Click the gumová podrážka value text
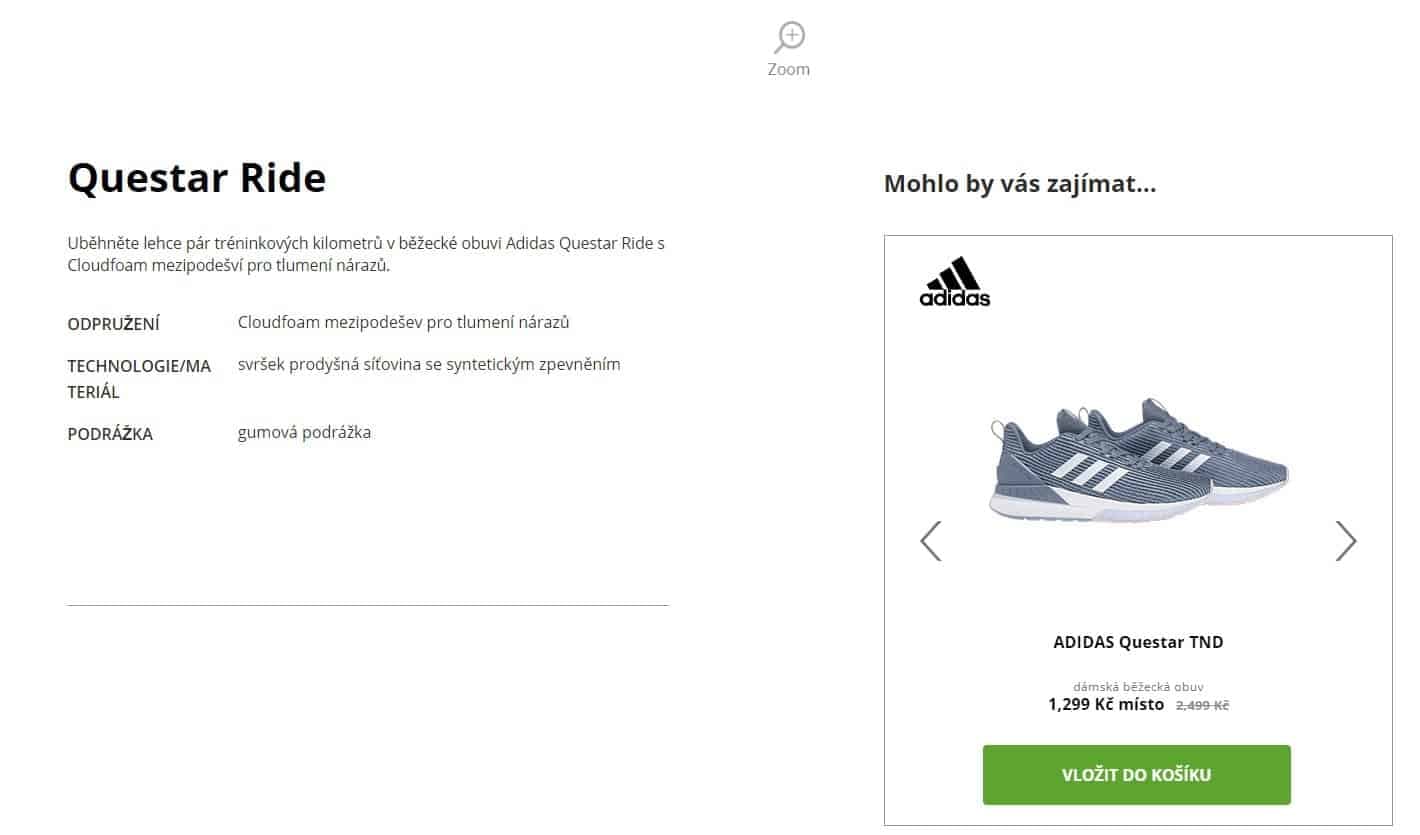Viewport: 1420px width, 835px height. [x=304, y=432]
